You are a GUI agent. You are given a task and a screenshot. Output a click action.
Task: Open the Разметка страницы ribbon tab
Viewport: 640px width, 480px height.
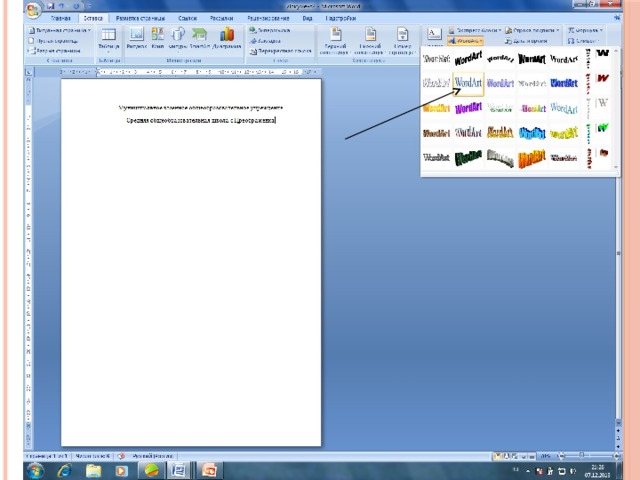140,18
